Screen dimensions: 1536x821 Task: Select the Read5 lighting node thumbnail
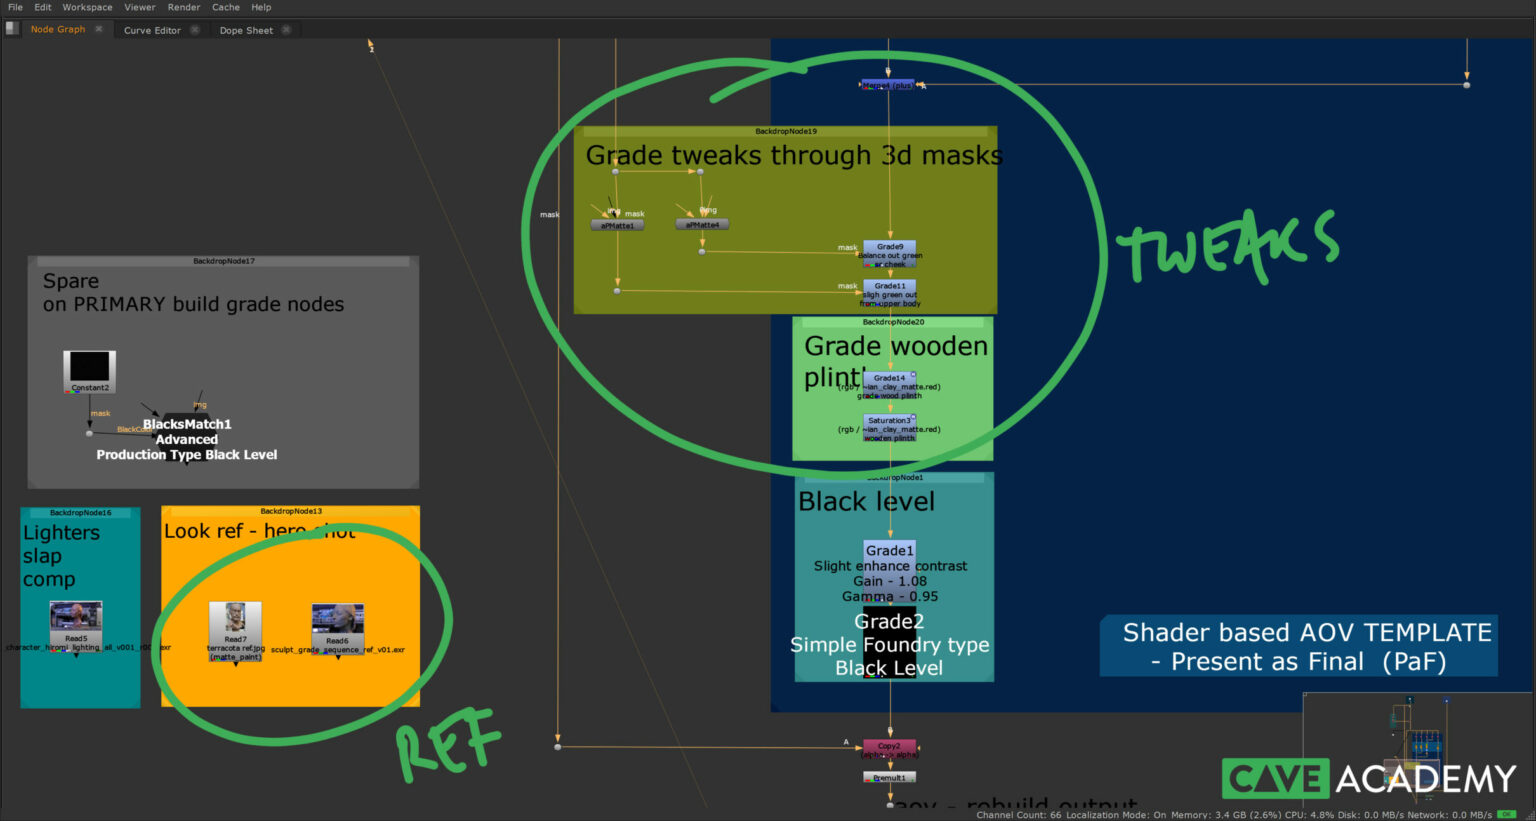pyautogui.click(x=76, y=617)
